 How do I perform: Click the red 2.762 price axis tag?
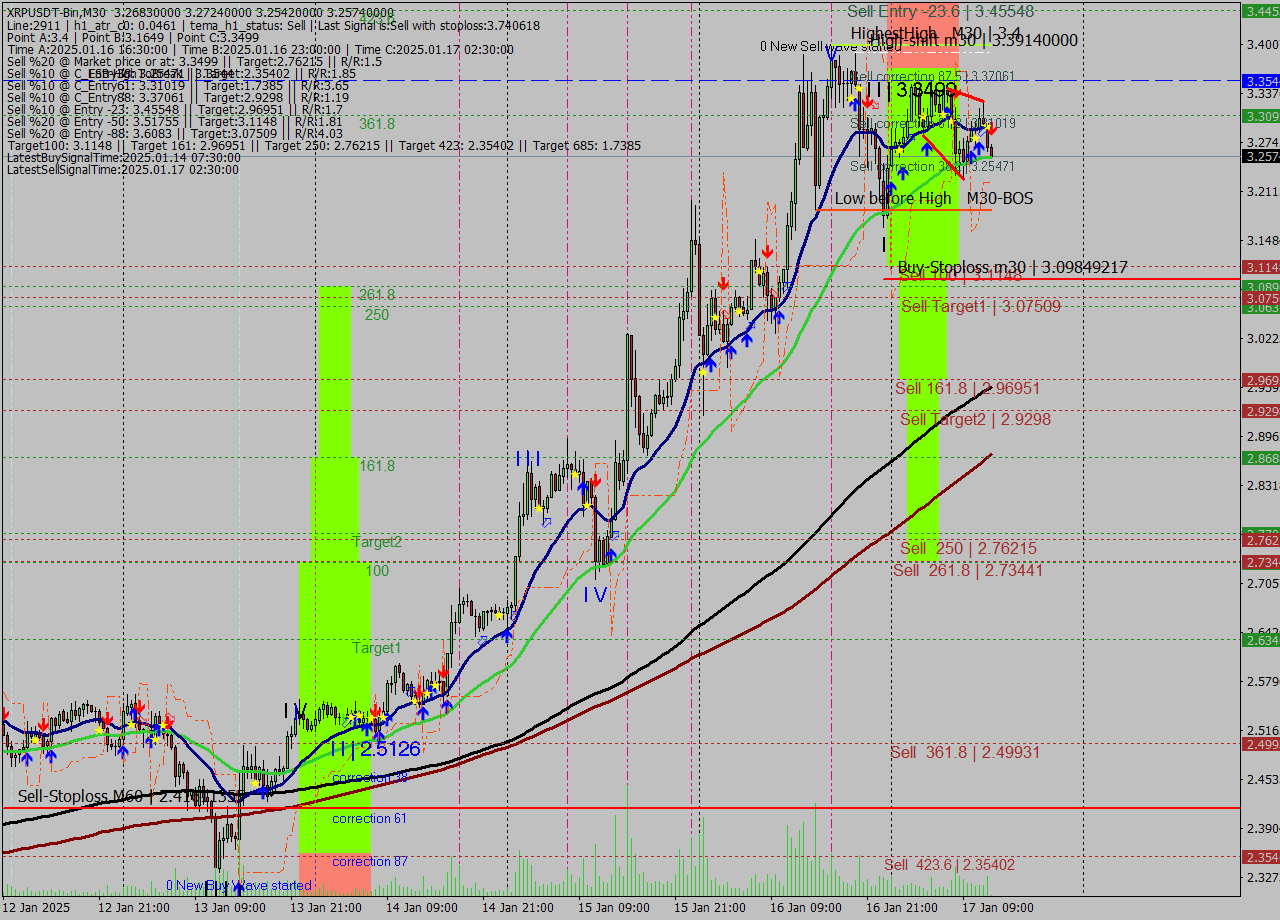[1260, 540]
